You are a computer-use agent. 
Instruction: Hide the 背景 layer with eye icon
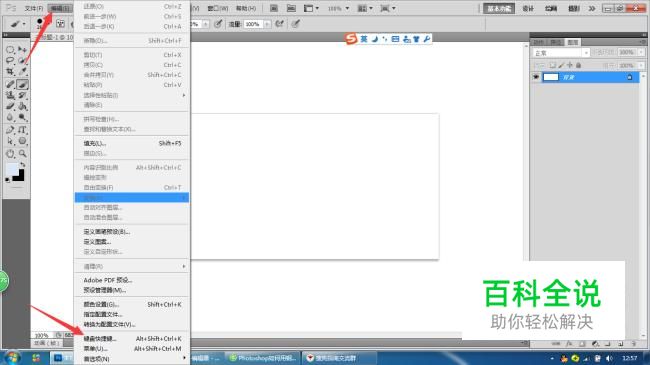(x=536, y=77)
